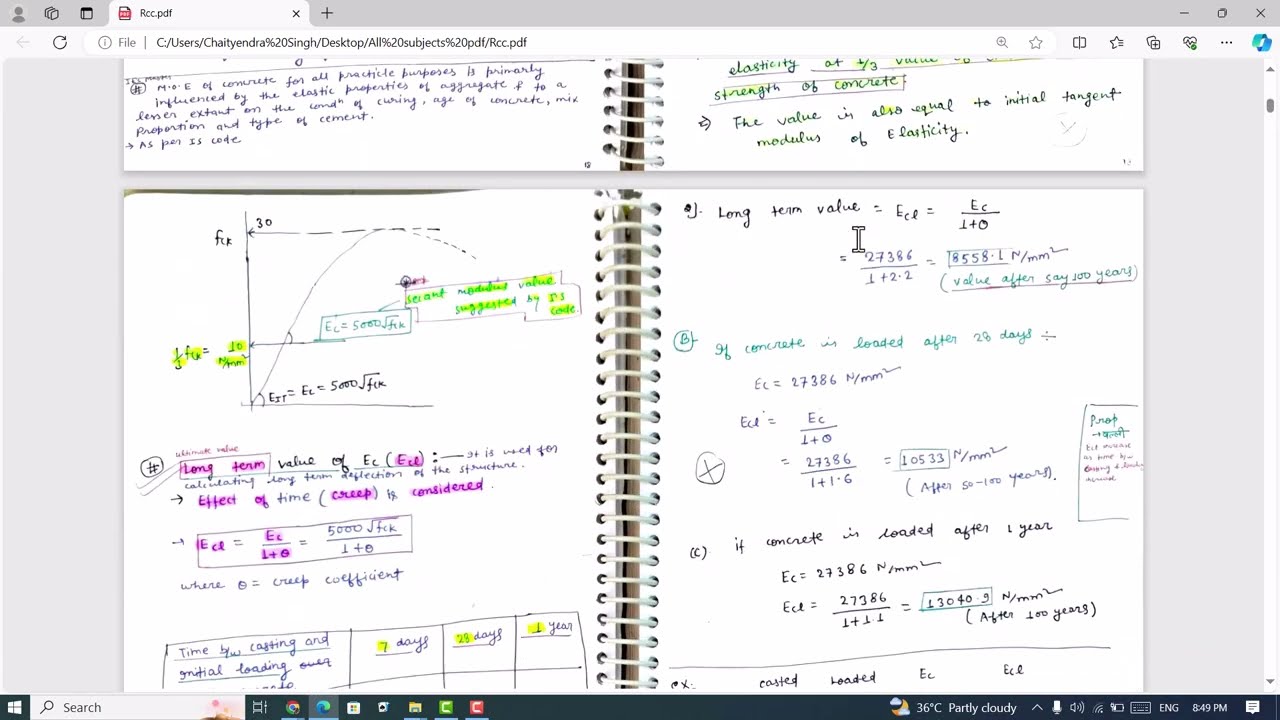Click the 'Ec = 5000√fck' box on graph
This screenshot has width=1280, height=720.
coord(365,326)
